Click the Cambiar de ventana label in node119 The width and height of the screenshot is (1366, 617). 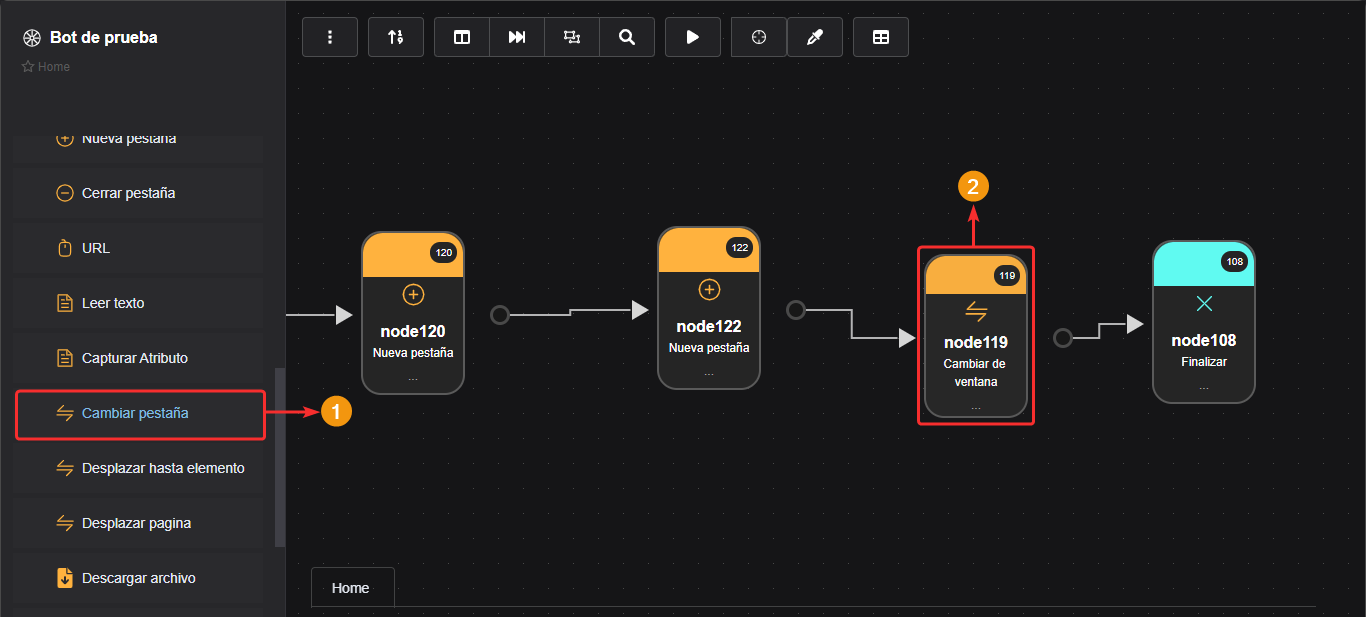(976, 373)
